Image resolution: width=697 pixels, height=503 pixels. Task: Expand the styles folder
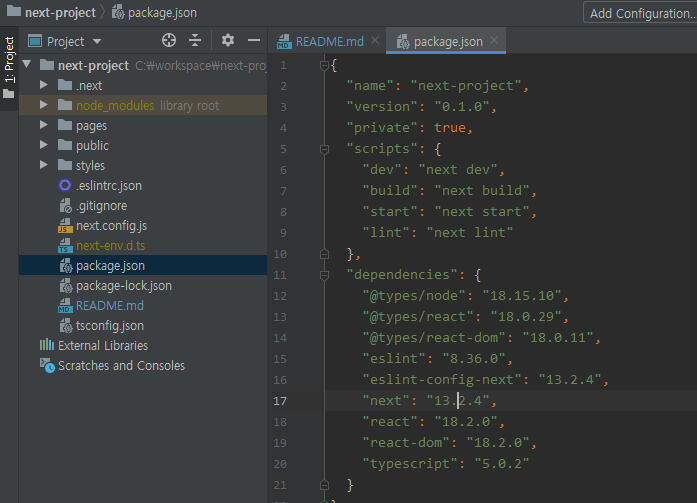(x=44, y=164)
